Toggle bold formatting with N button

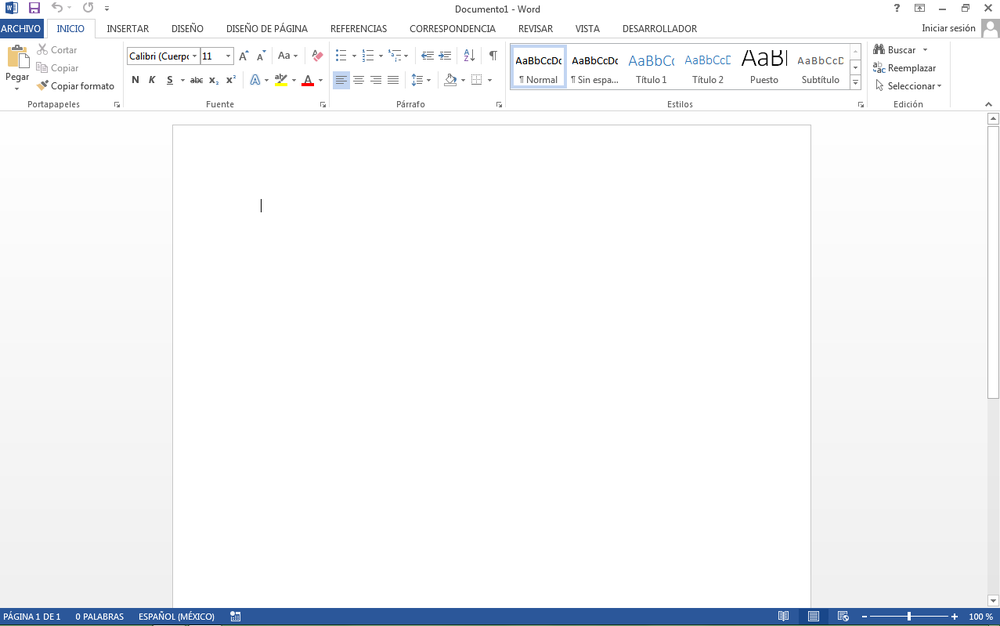135,80
